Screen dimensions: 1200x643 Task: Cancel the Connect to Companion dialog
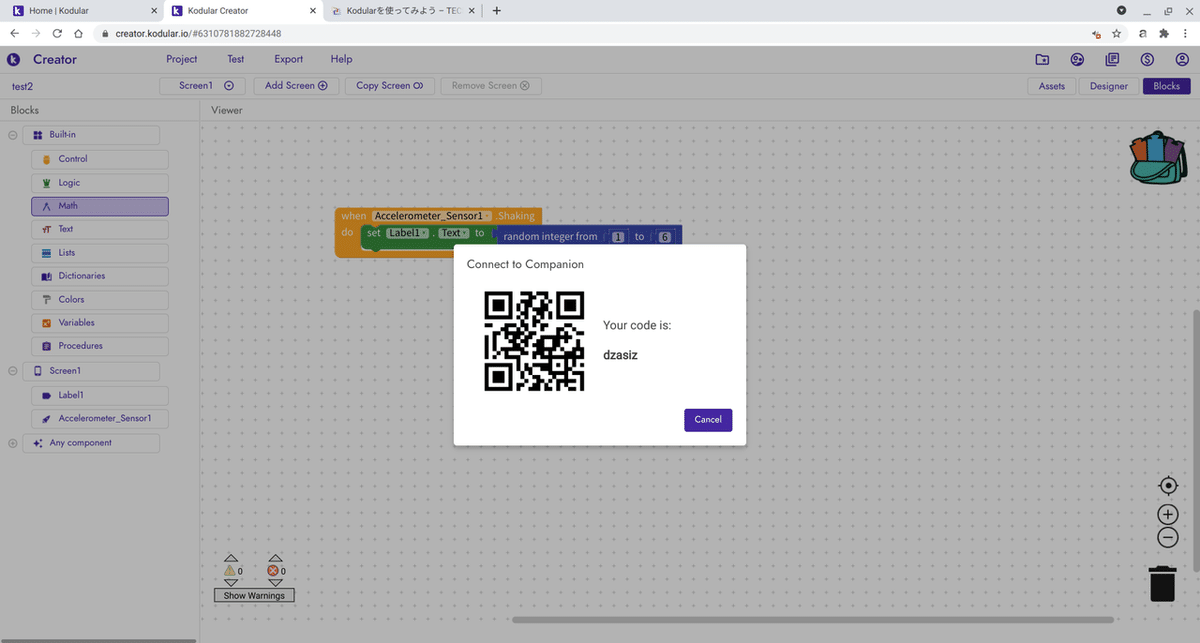coord(708,419)
